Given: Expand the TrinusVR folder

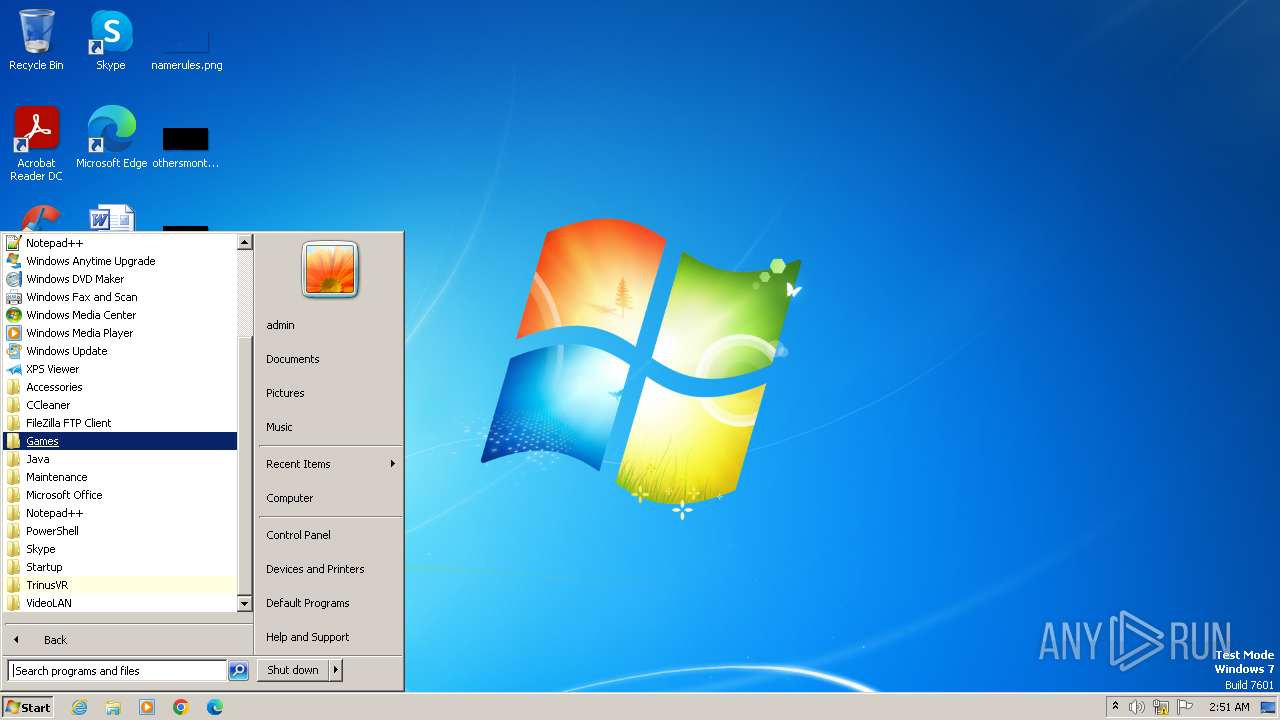Looking at the screenshot, I should tap(120, 585).
